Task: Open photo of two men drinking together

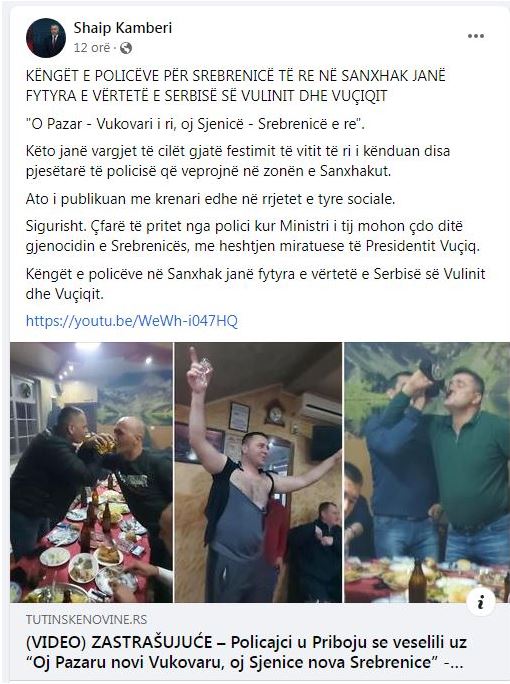Action: 91,472
